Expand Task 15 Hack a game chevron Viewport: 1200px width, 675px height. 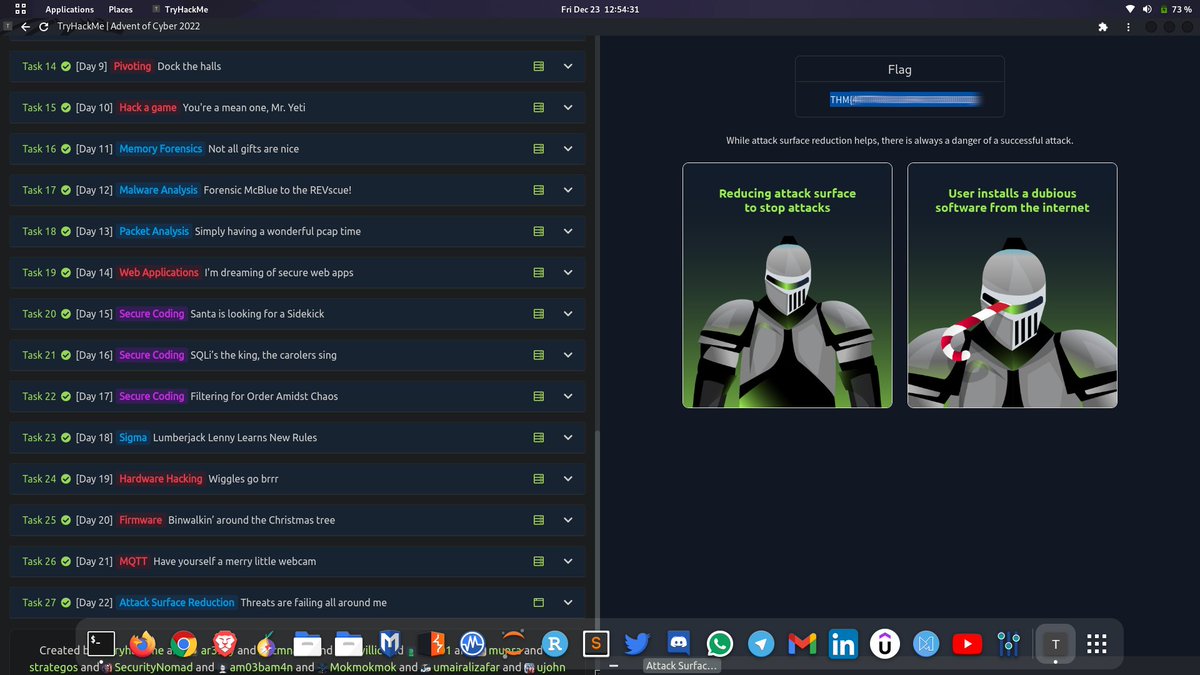(568, 107)
